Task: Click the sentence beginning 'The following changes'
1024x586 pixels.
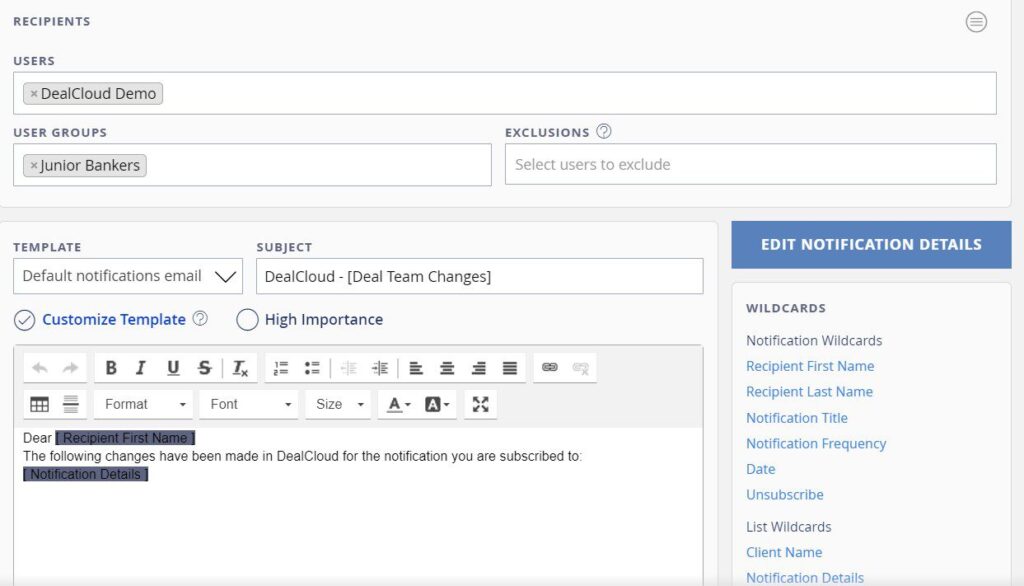Action: [x=302, y=456]
